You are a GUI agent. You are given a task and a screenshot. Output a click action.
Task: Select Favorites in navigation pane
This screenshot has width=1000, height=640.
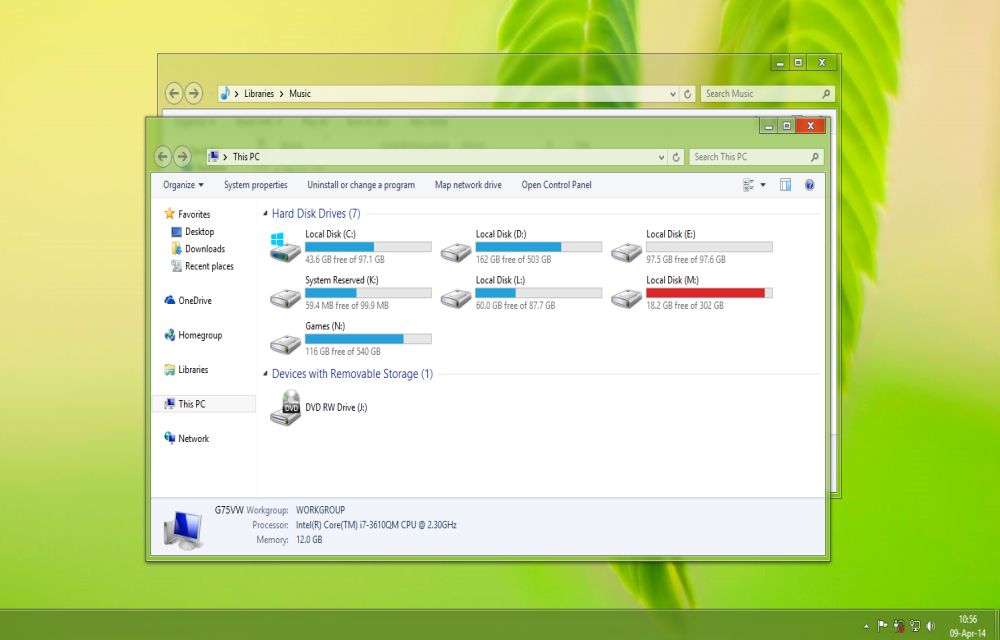click(194, 214)
